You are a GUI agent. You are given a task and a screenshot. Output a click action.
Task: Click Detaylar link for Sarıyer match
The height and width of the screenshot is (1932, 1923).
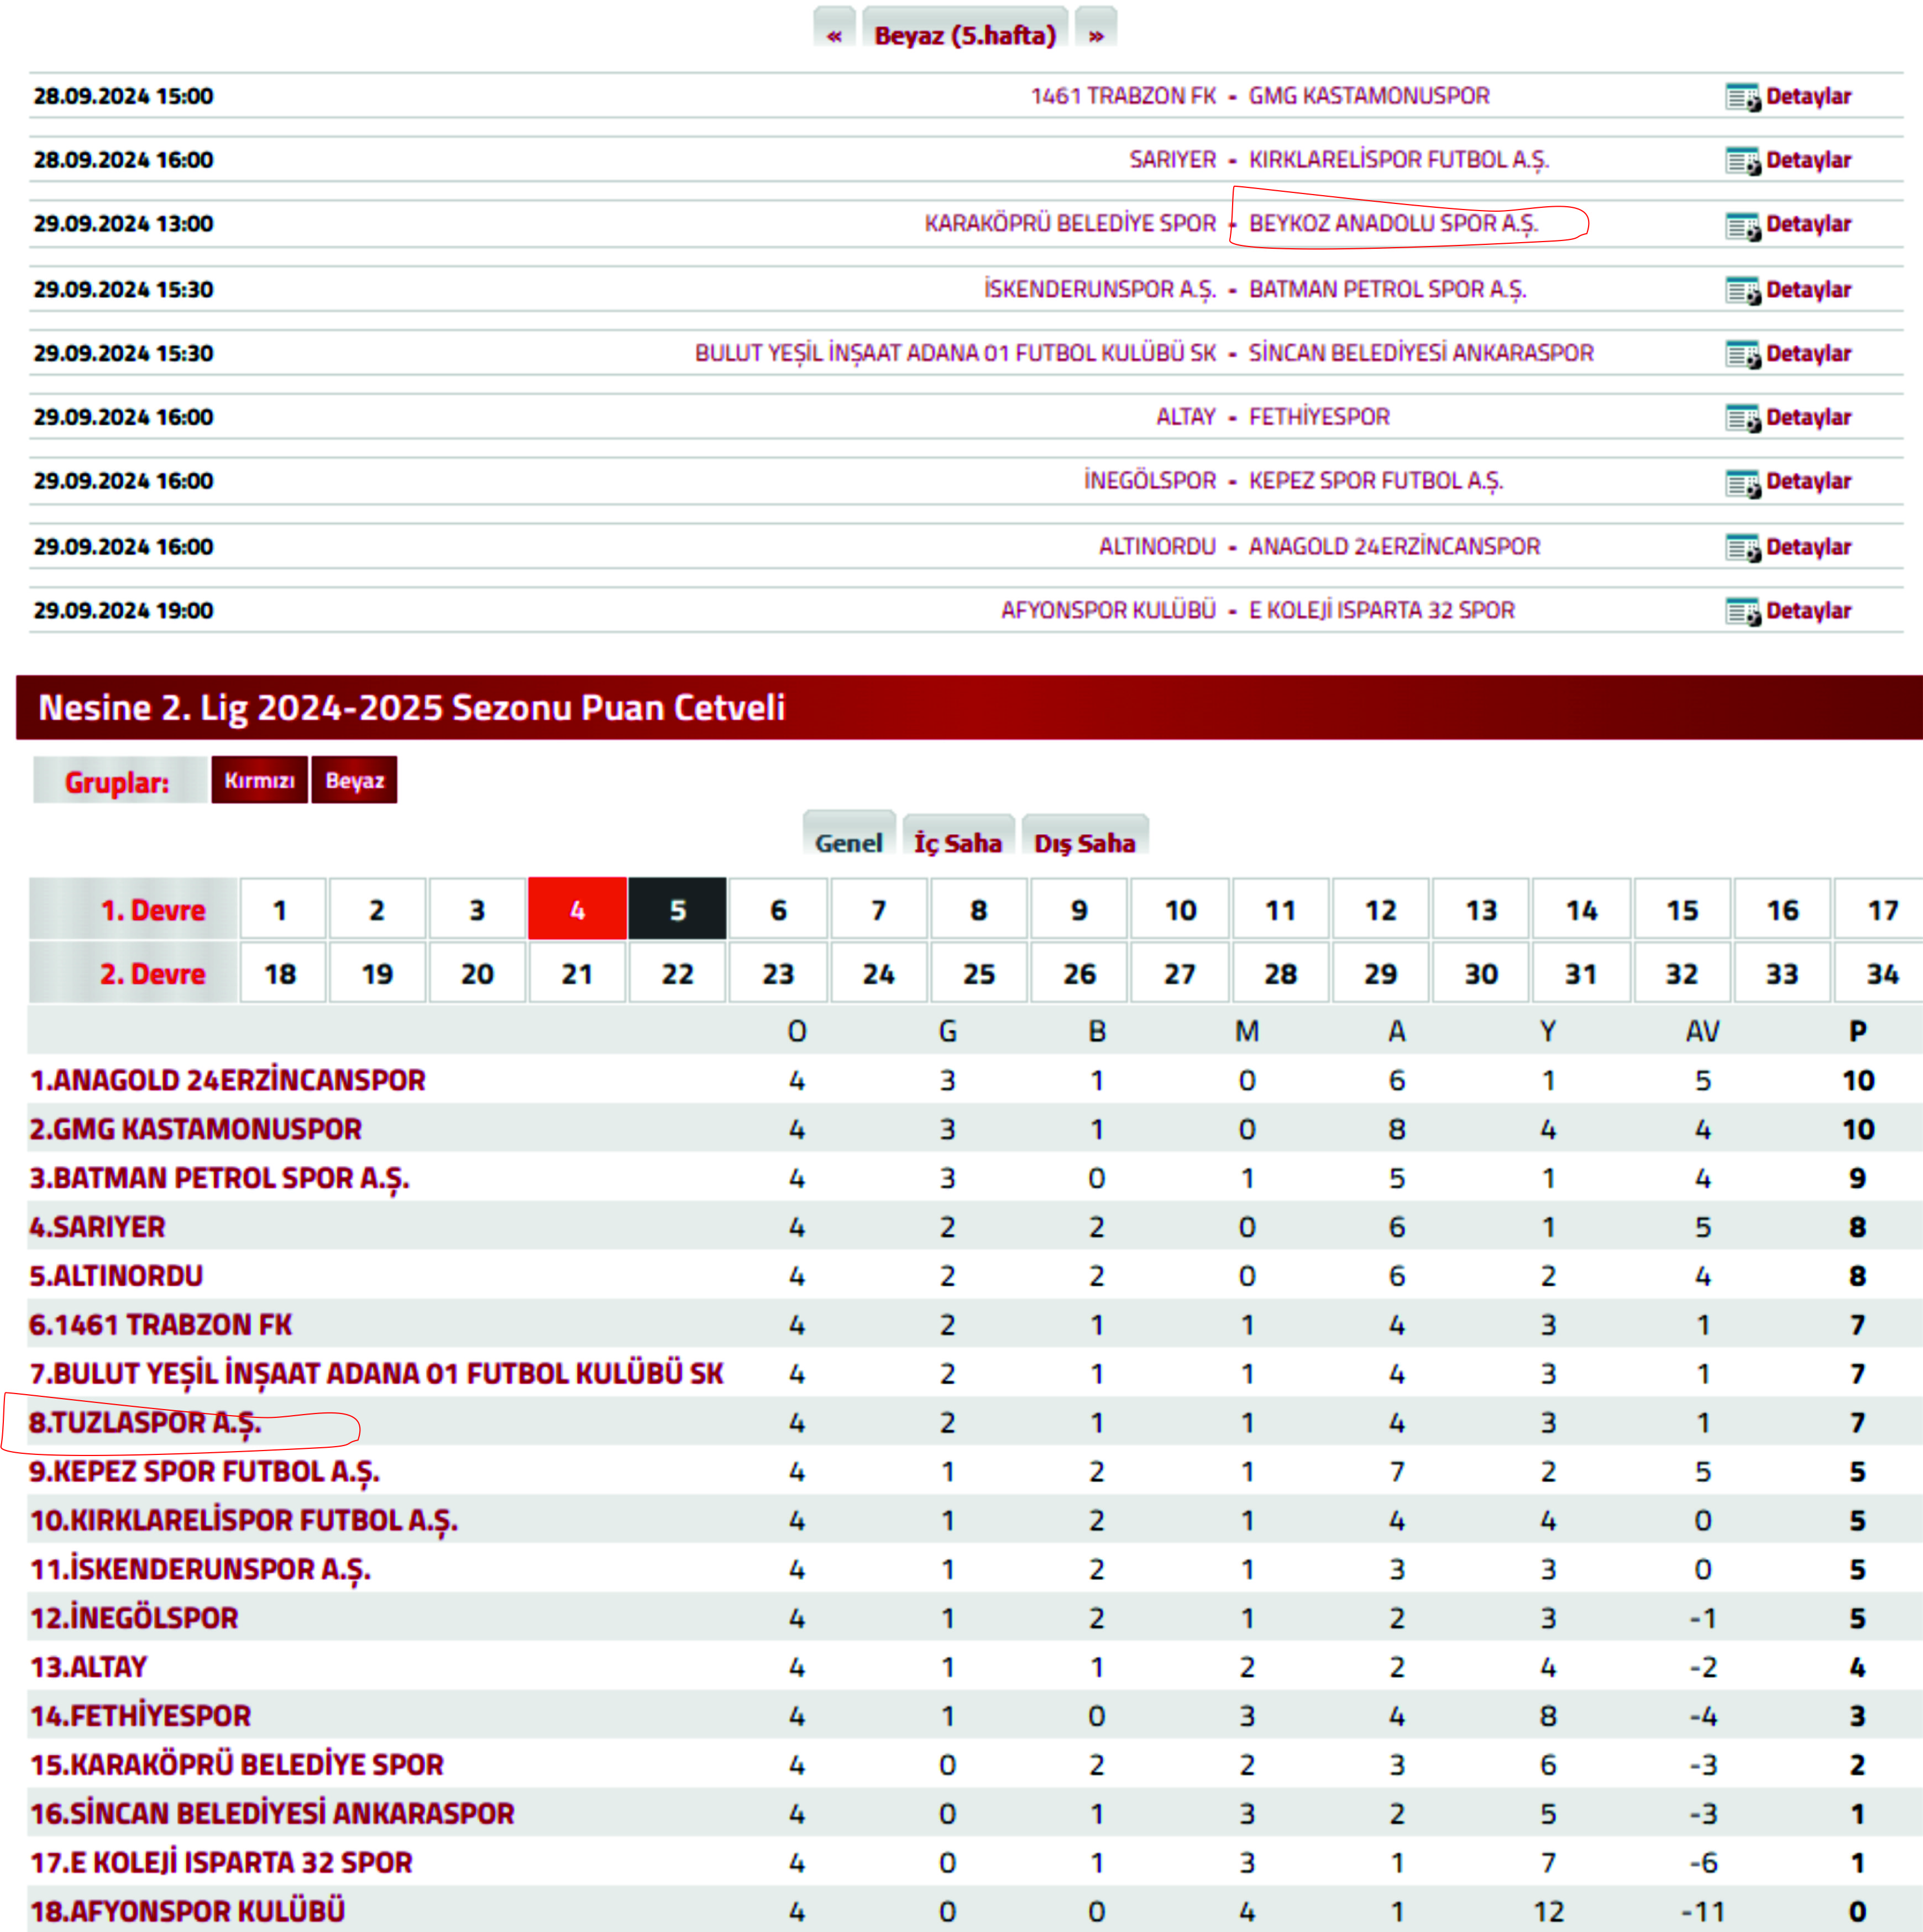1808,160
